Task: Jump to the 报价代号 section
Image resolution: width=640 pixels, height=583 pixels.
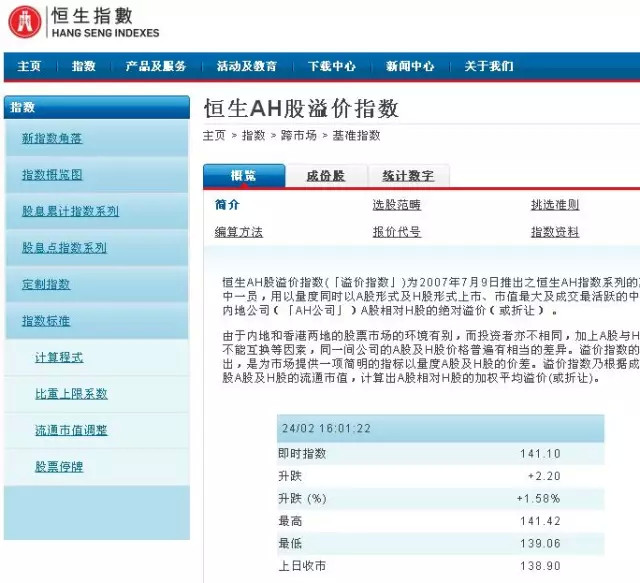Action: [x=396, y=232]
